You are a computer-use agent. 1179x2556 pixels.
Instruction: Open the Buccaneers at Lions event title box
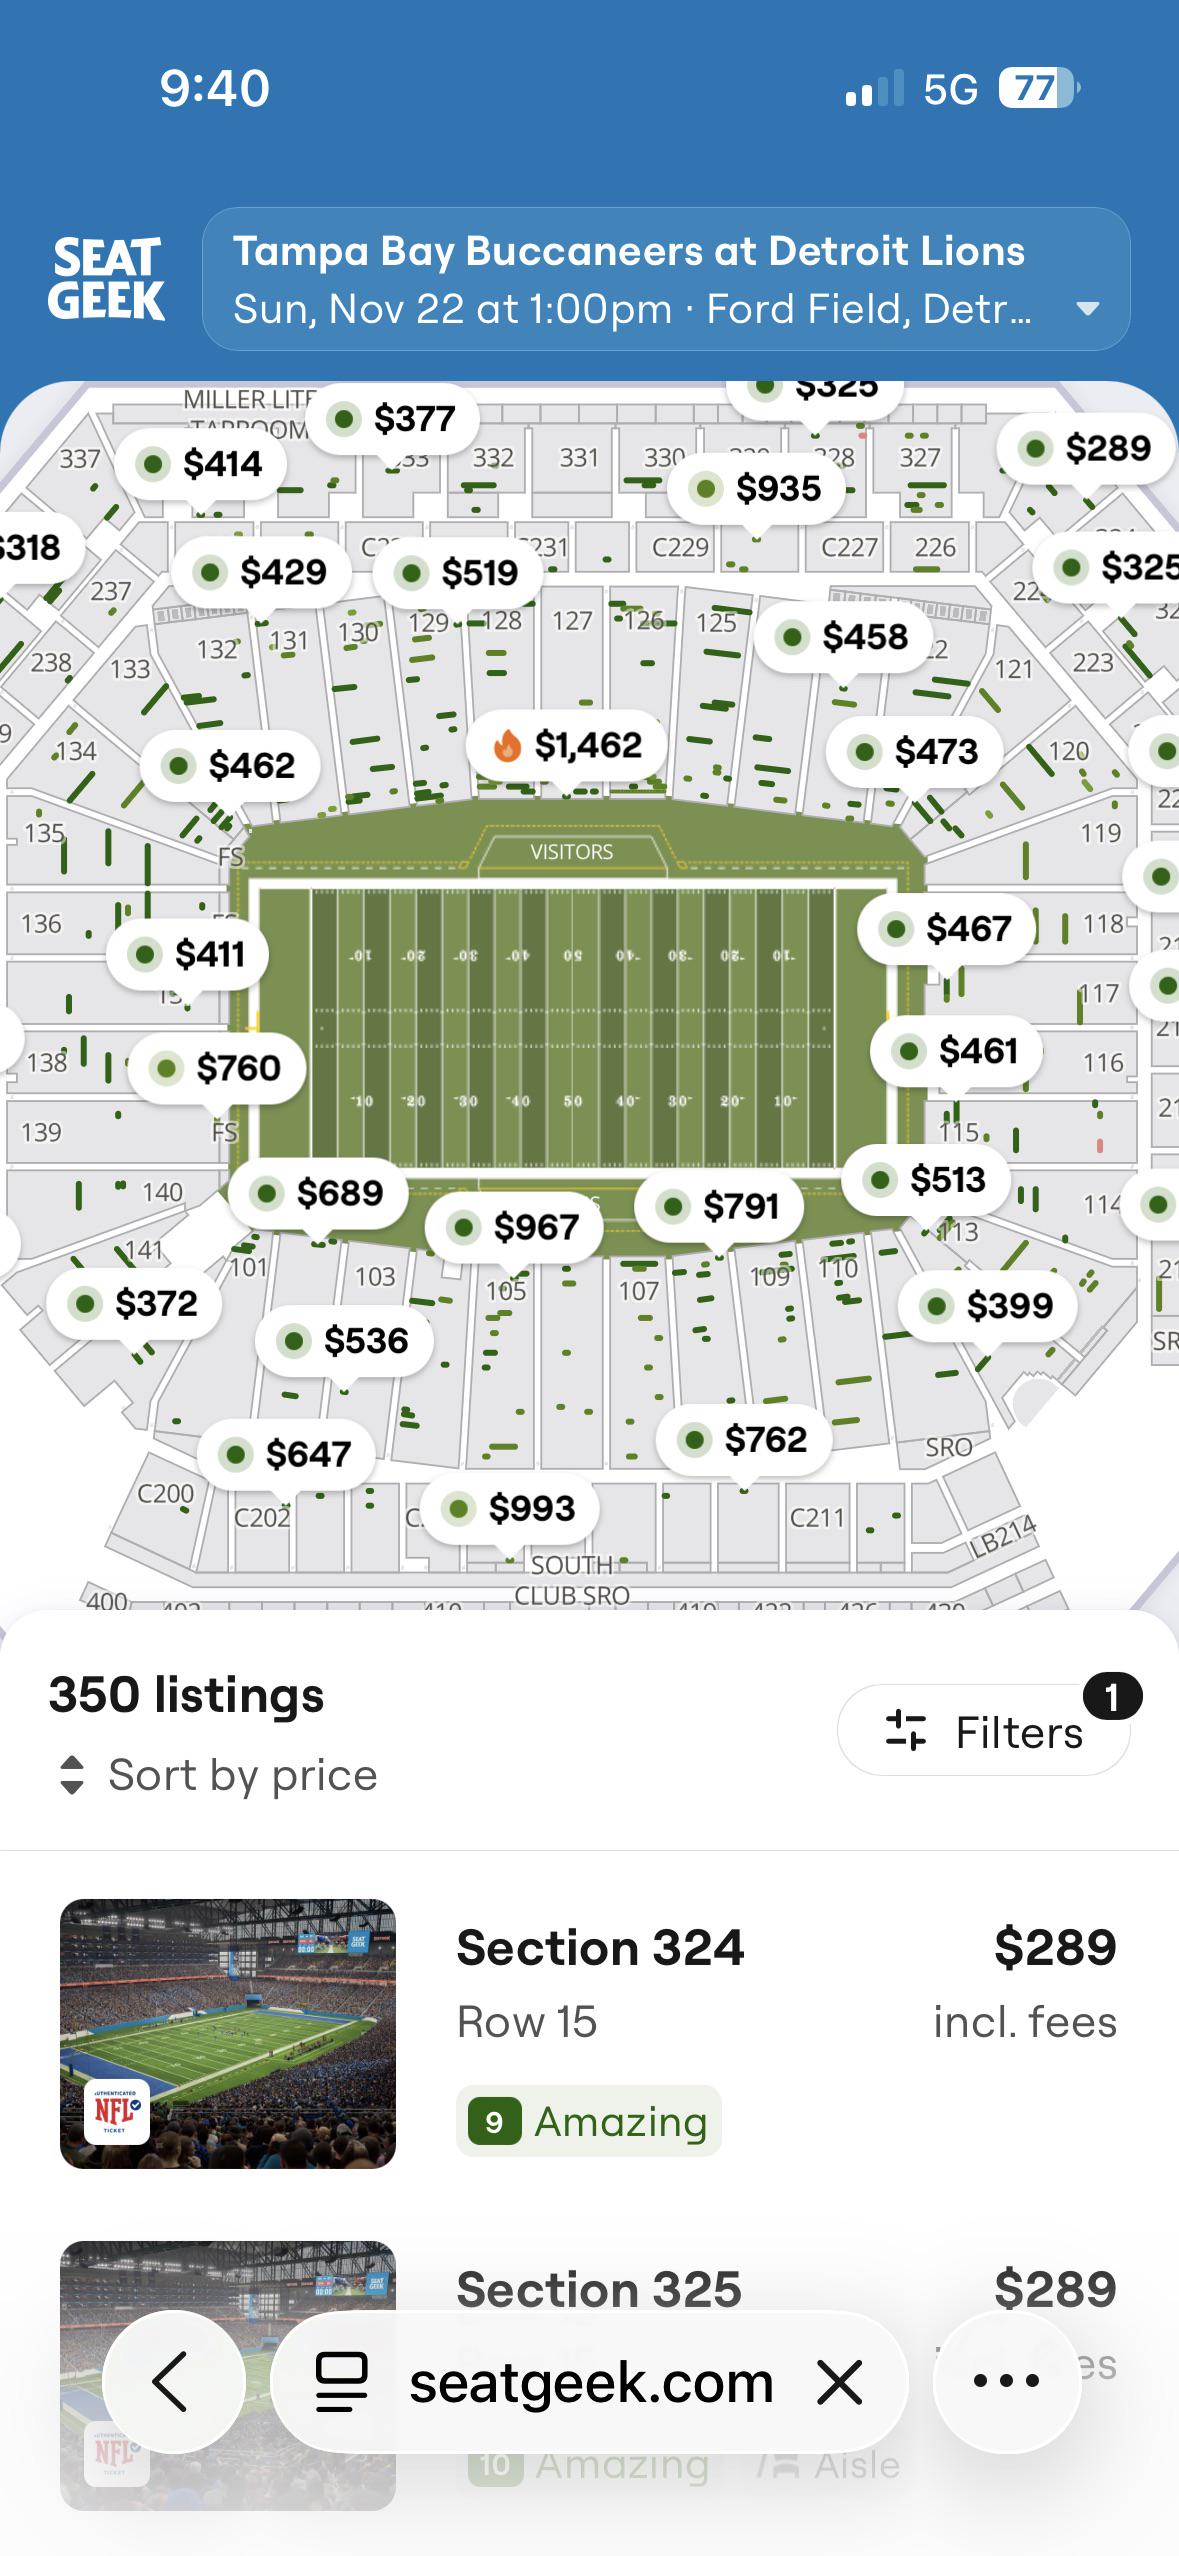[x=666, y=279]
